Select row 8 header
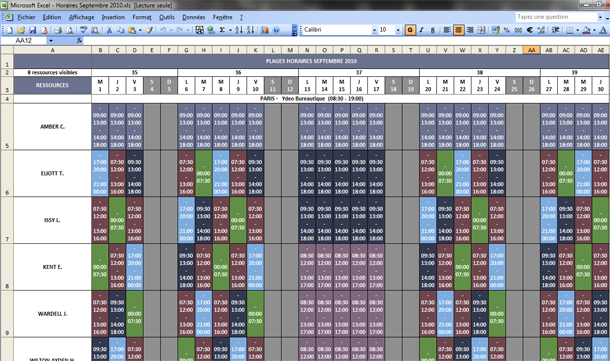Screen dimensions: 610x361 tap(7, 267)
